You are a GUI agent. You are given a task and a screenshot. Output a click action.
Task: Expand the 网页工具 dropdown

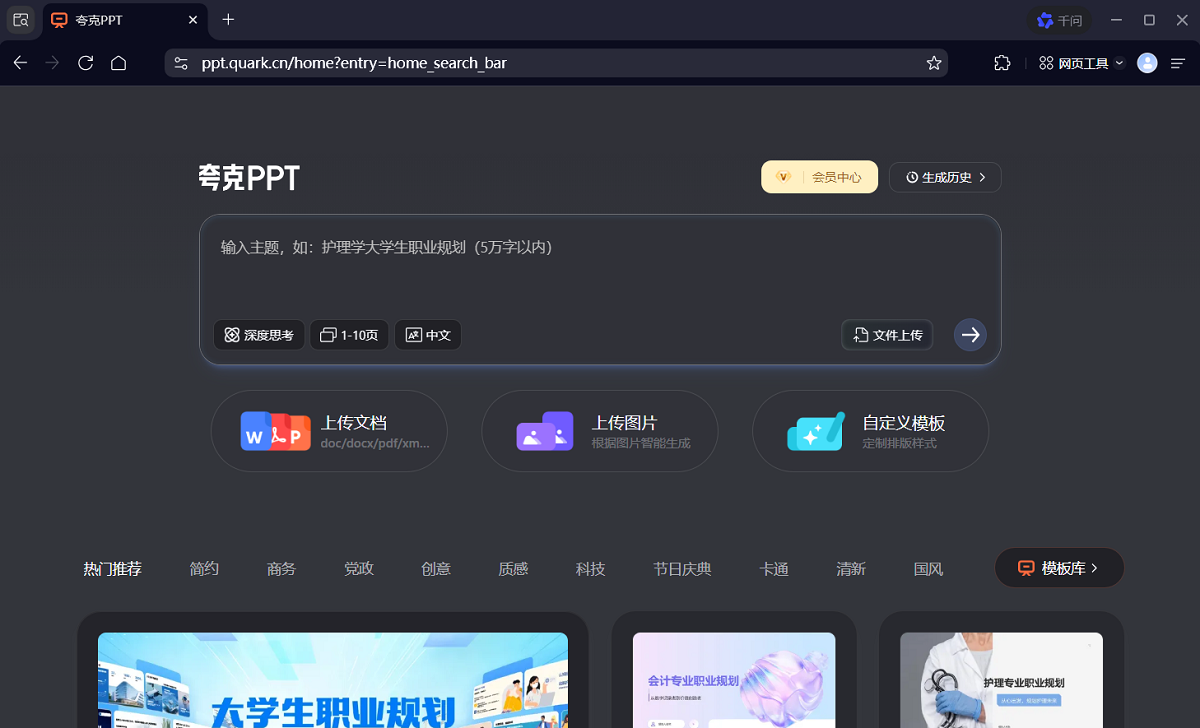point(1081,63)
